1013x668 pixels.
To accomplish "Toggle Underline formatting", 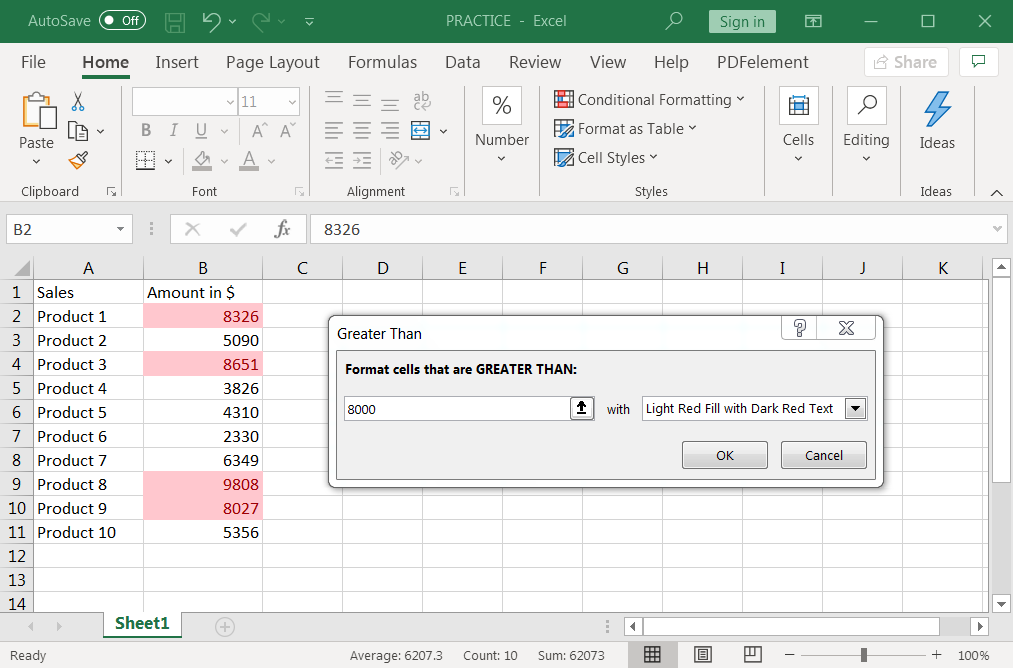I will tap(202, 130).
